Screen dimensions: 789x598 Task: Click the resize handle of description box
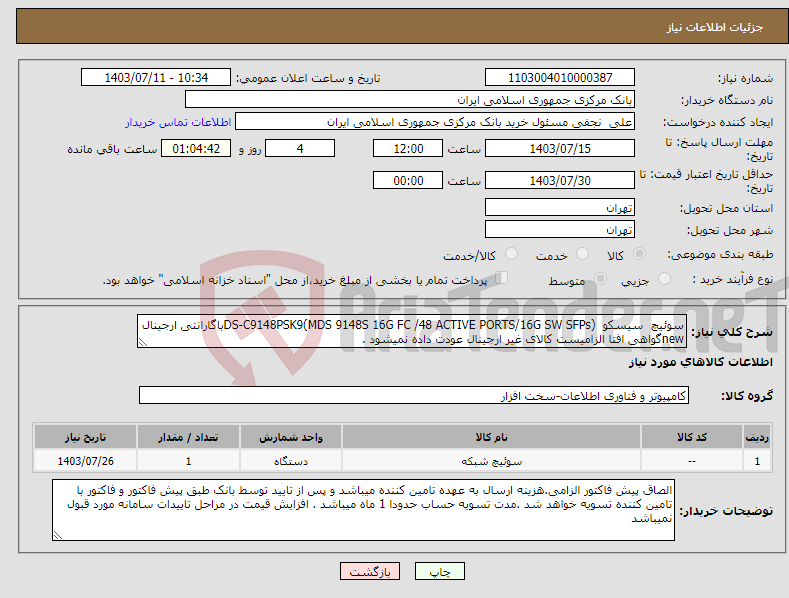point(143,342)
